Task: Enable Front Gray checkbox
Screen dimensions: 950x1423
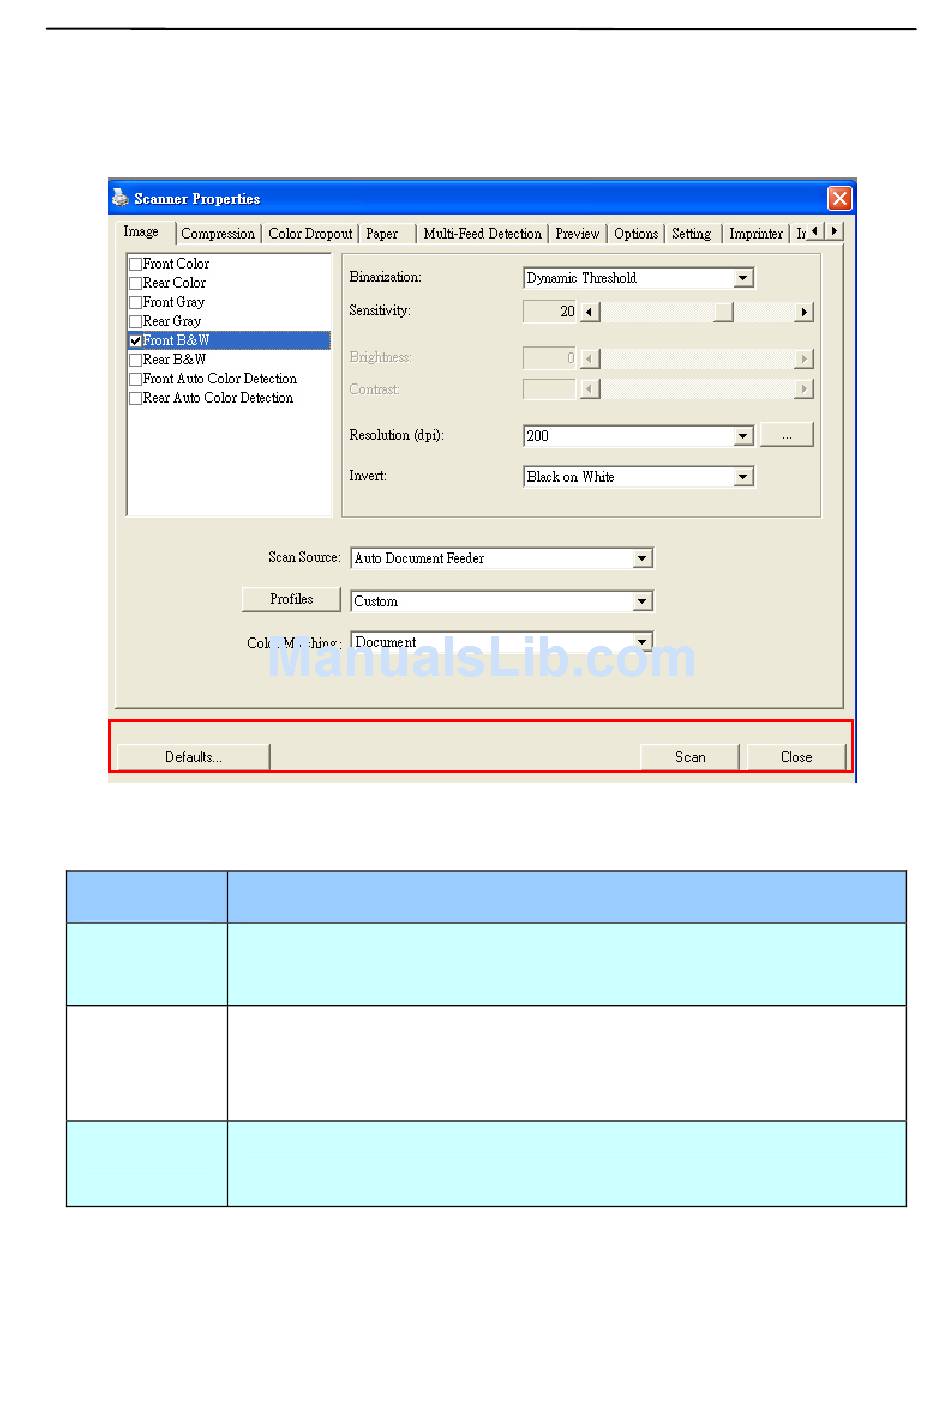Action: pos(135,303)
